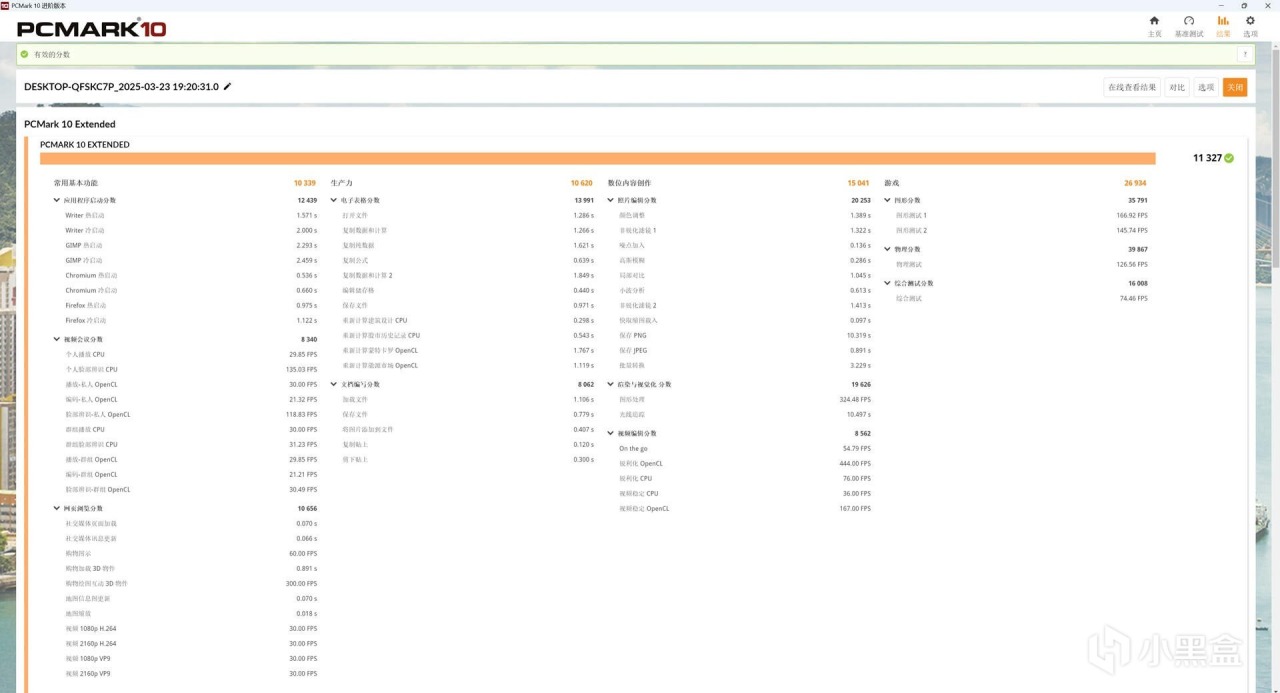1280x693 pixels.
Task: Click the 图形测试 1 row
Action: (x=1022, y=215)
